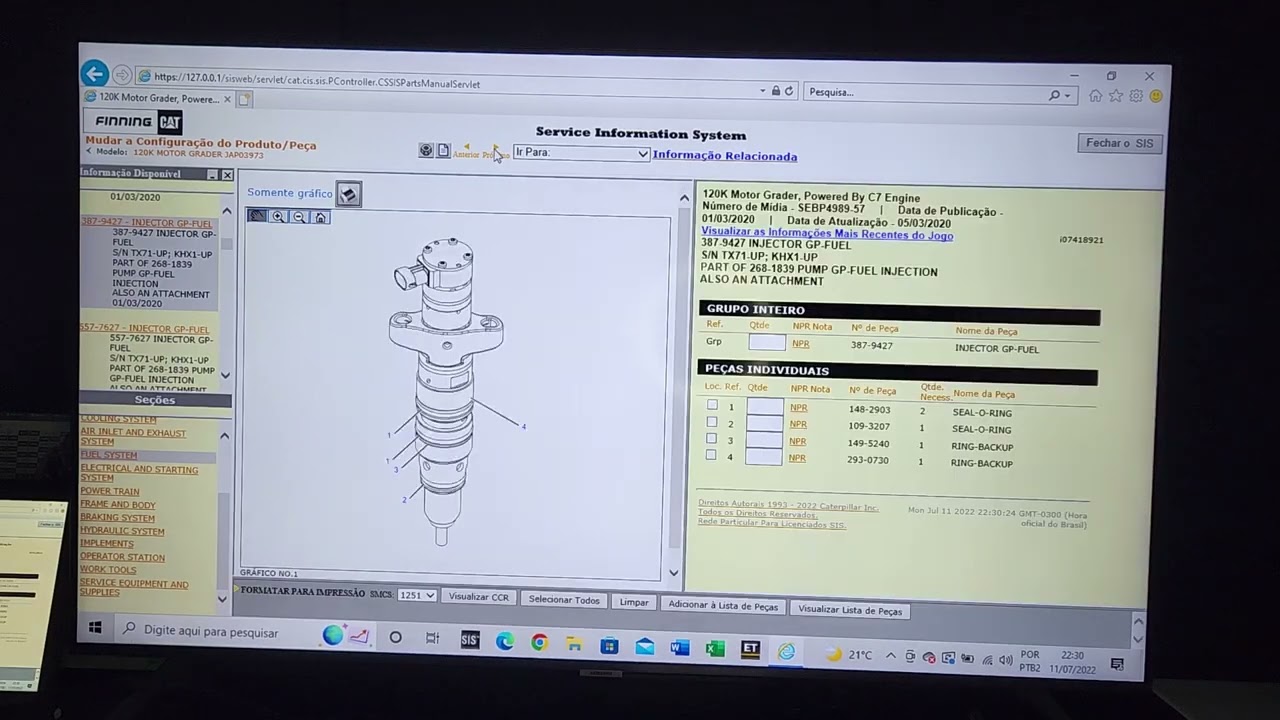
Task: Open Google Chrome from the taskbar
Action: [x=540, y=643]
